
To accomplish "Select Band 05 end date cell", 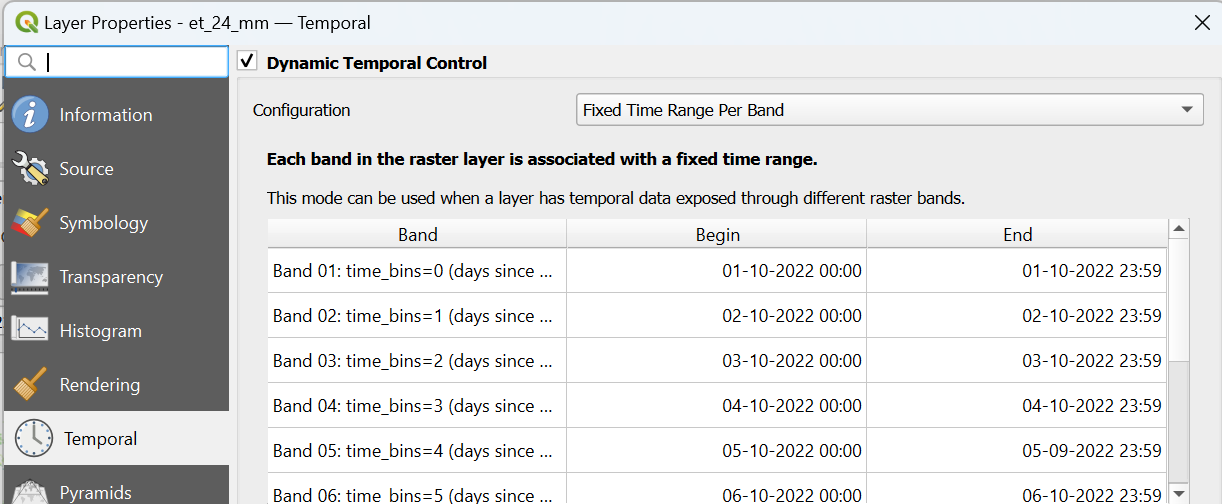I will click(1016, 451).
